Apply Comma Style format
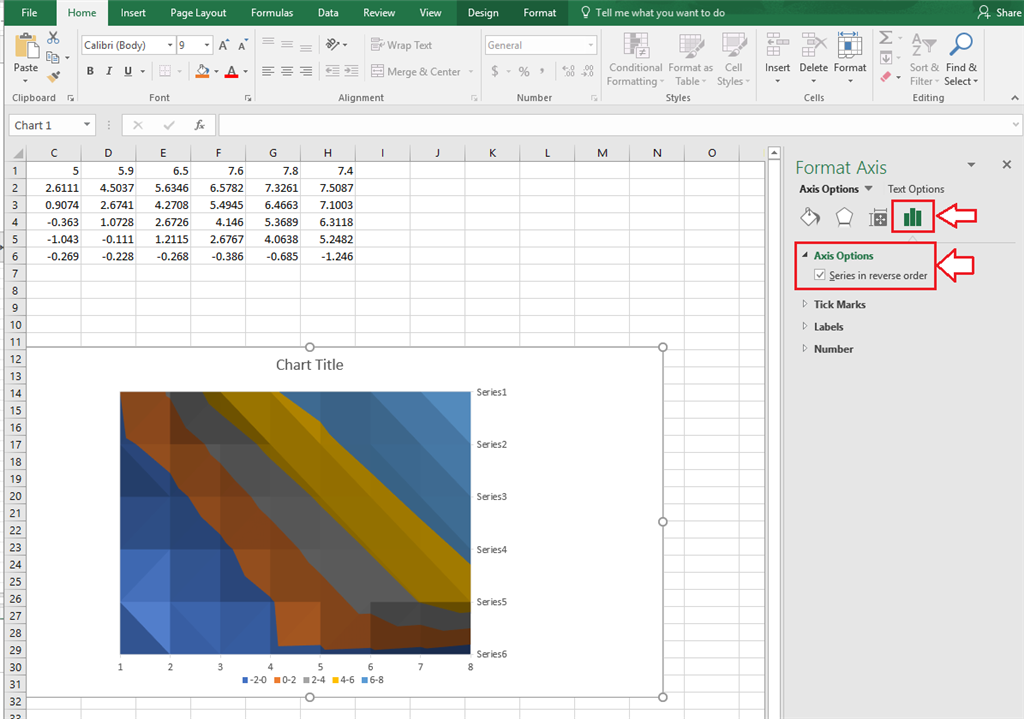 click(x=542, y=71)
